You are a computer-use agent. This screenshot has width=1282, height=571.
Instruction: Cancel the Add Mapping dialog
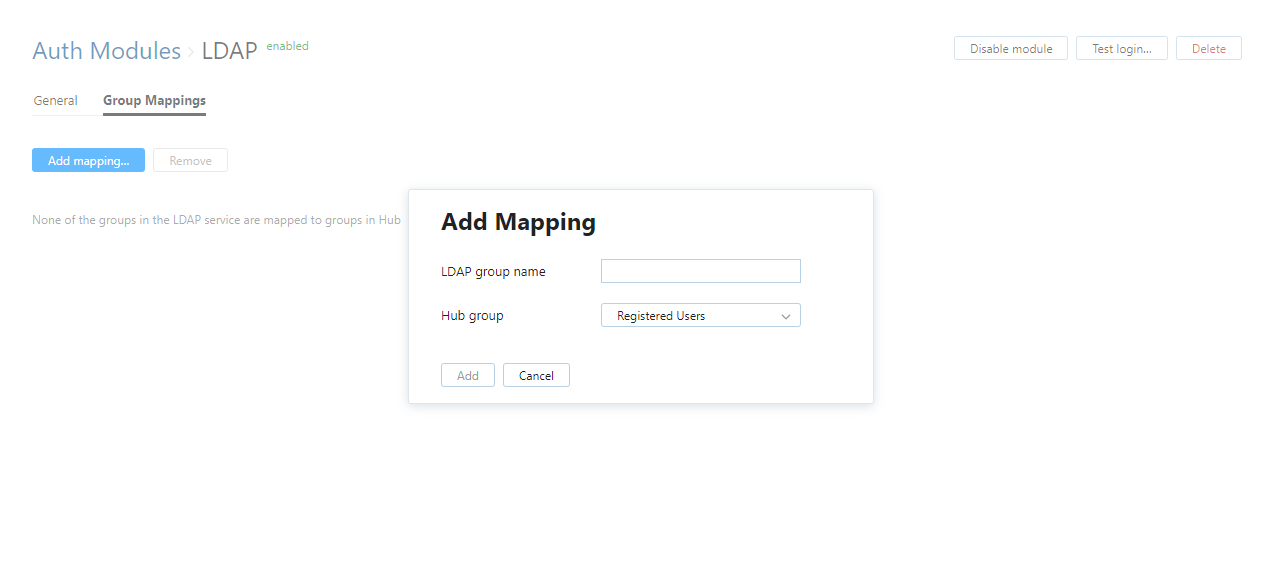(x=536, y=375)
